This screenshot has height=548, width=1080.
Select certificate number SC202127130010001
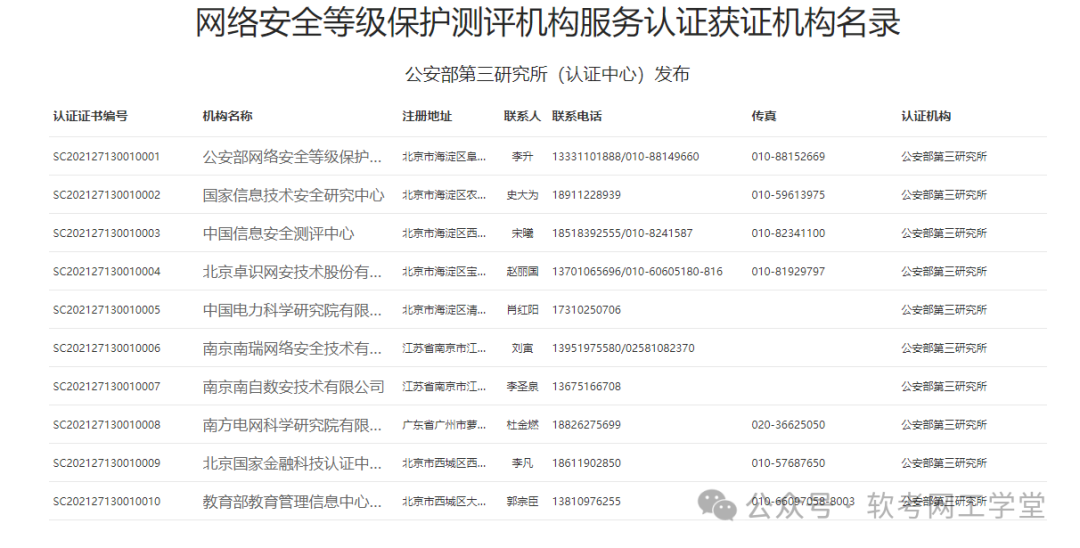point(106,157)
